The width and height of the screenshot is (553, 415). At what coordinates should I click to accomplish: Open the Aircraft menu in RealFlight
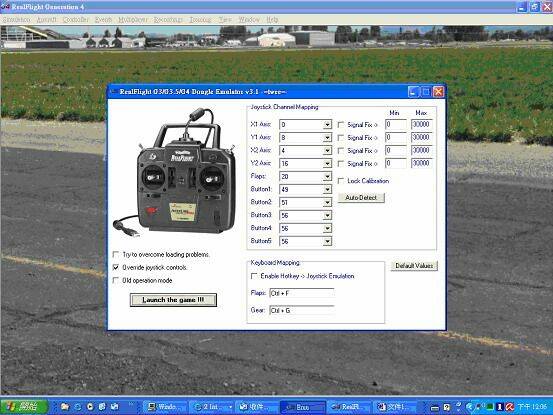pos(47,20)
